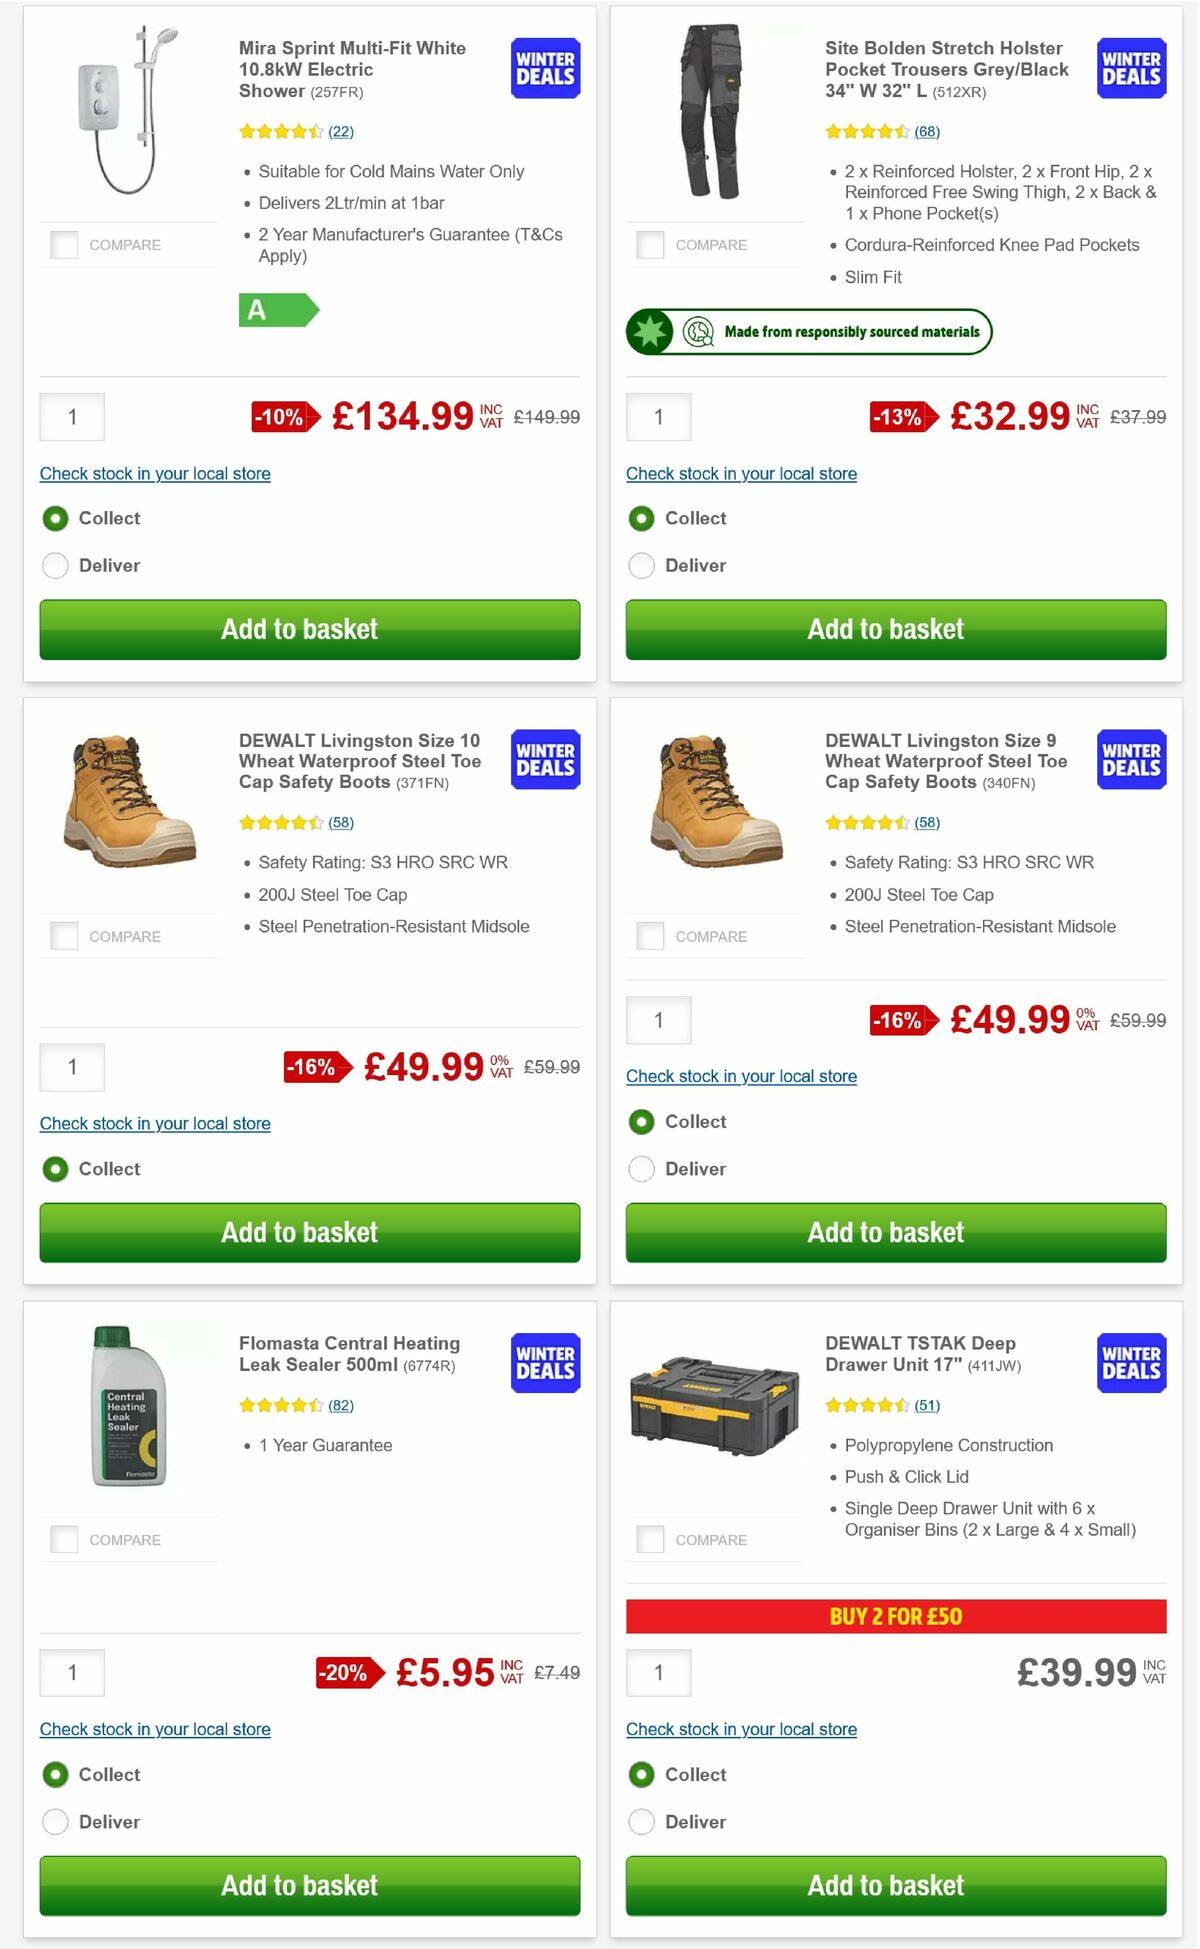The height and width of the screenshot is (1949, 1200).
Task: Click the BUY 2 FOR £50 banner
Action: pyautogui.click(x=894, y=1615)
